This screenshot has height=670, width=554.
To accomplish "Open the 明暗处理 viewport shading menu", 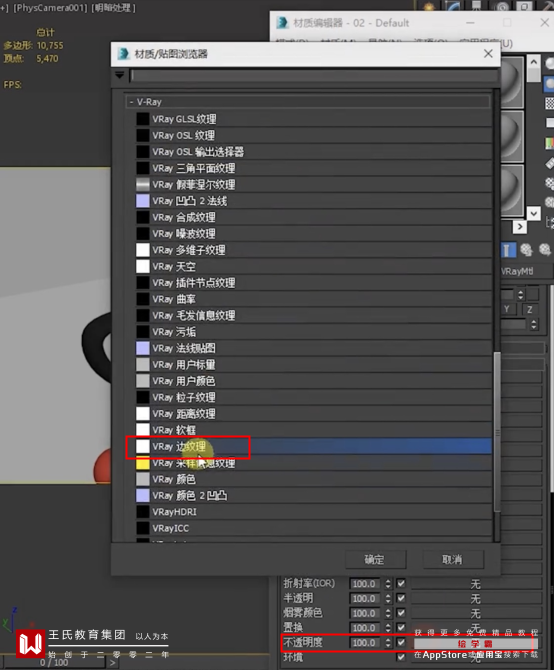I will (113, 8).
